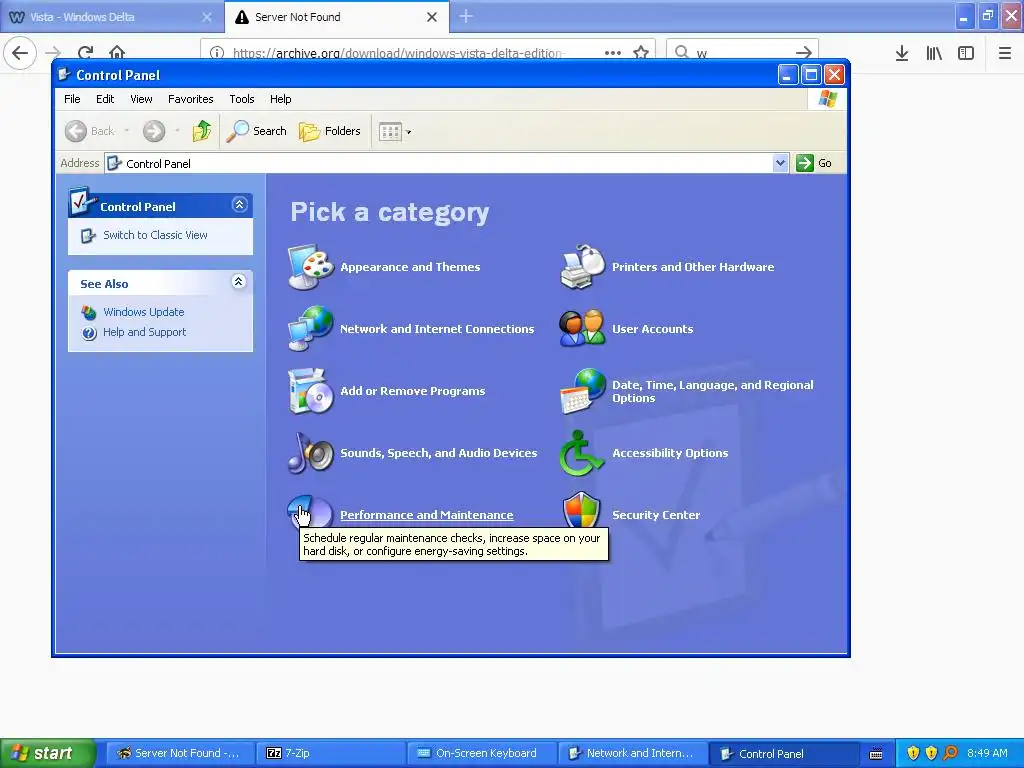Open Windows Update from See Also
The height and width of the screenshot is (768, 1024).
click(x=144, y=312)
